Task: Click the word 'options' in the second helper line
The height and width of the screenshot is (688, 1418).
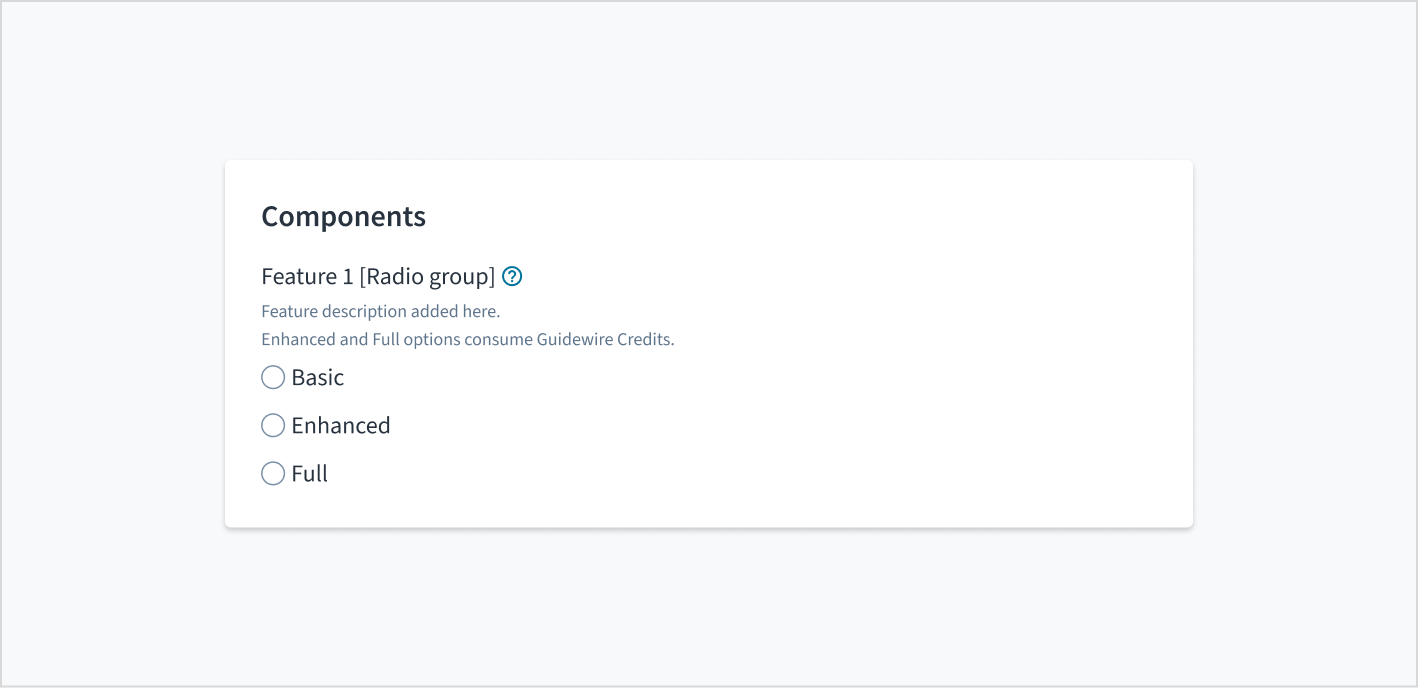Action: click(432, 339)
